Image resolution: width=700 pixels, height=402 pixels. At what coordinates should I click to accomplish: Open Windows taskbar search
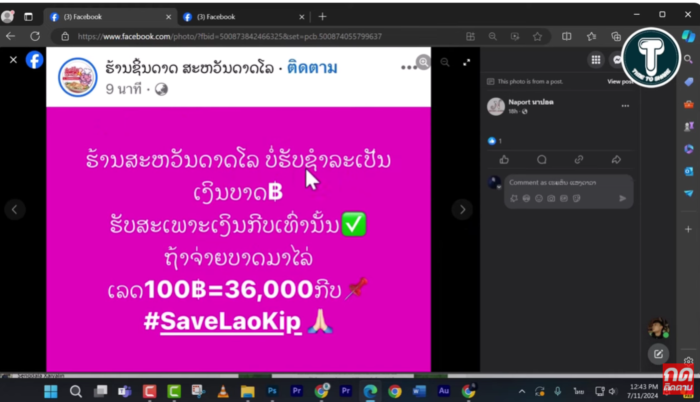coord(76,392)
